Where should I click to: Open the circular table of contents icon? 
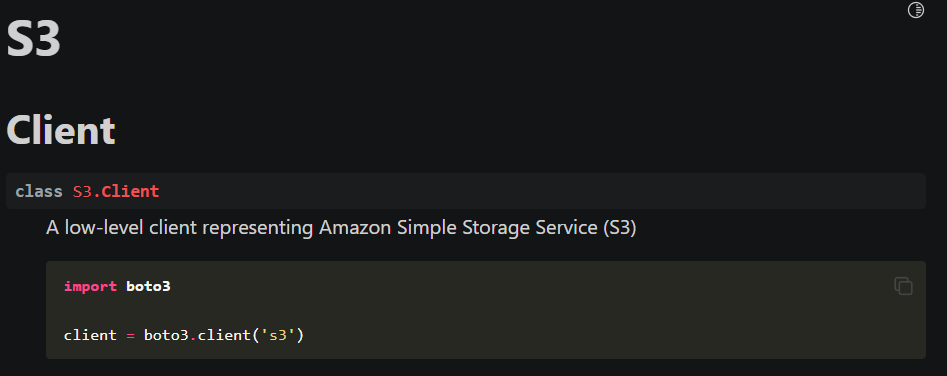(x=916, y=10)
